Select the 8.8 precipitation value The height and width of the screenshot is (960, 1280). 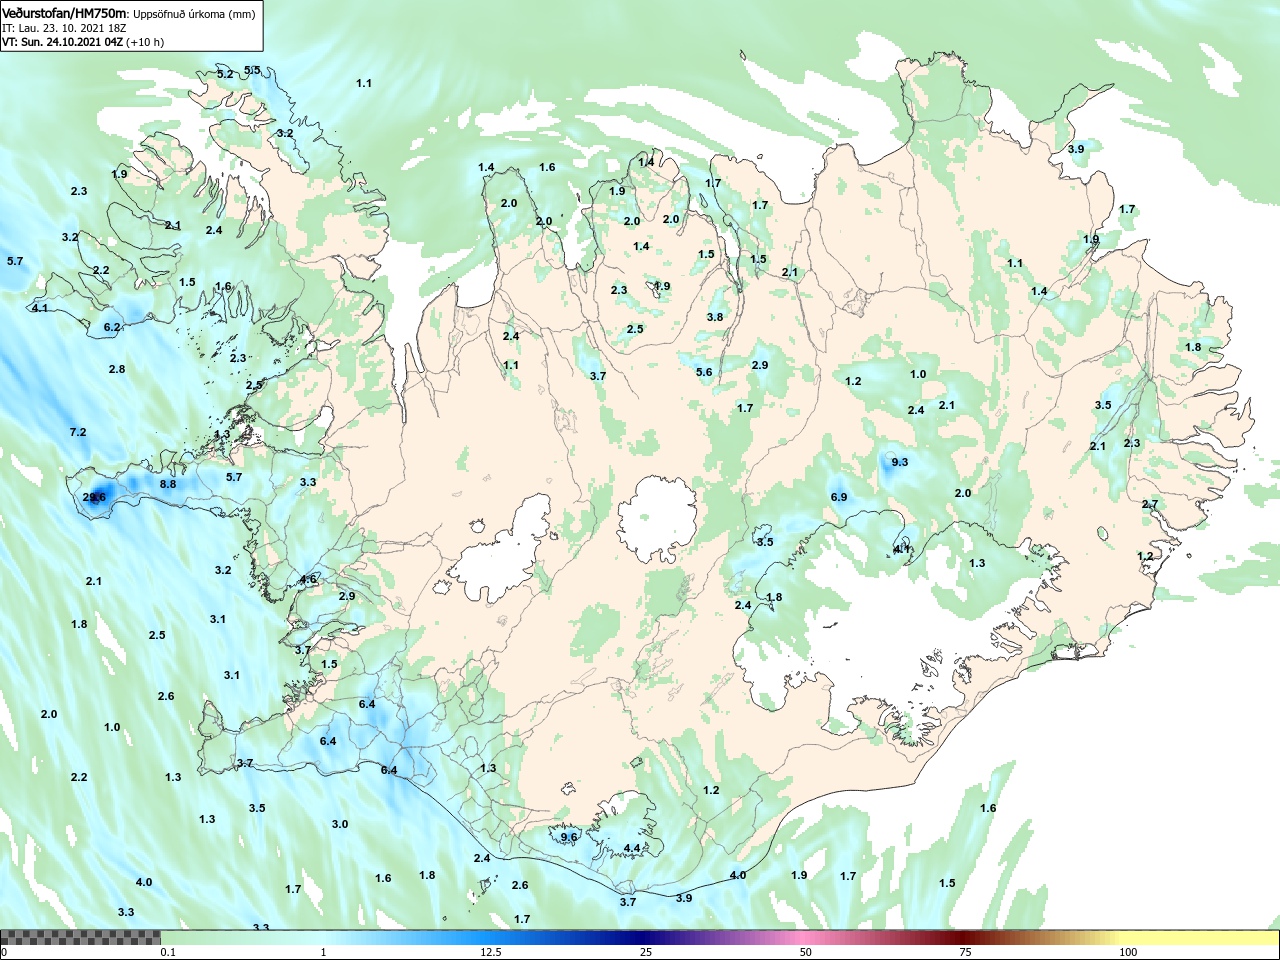tap(168, 484)
